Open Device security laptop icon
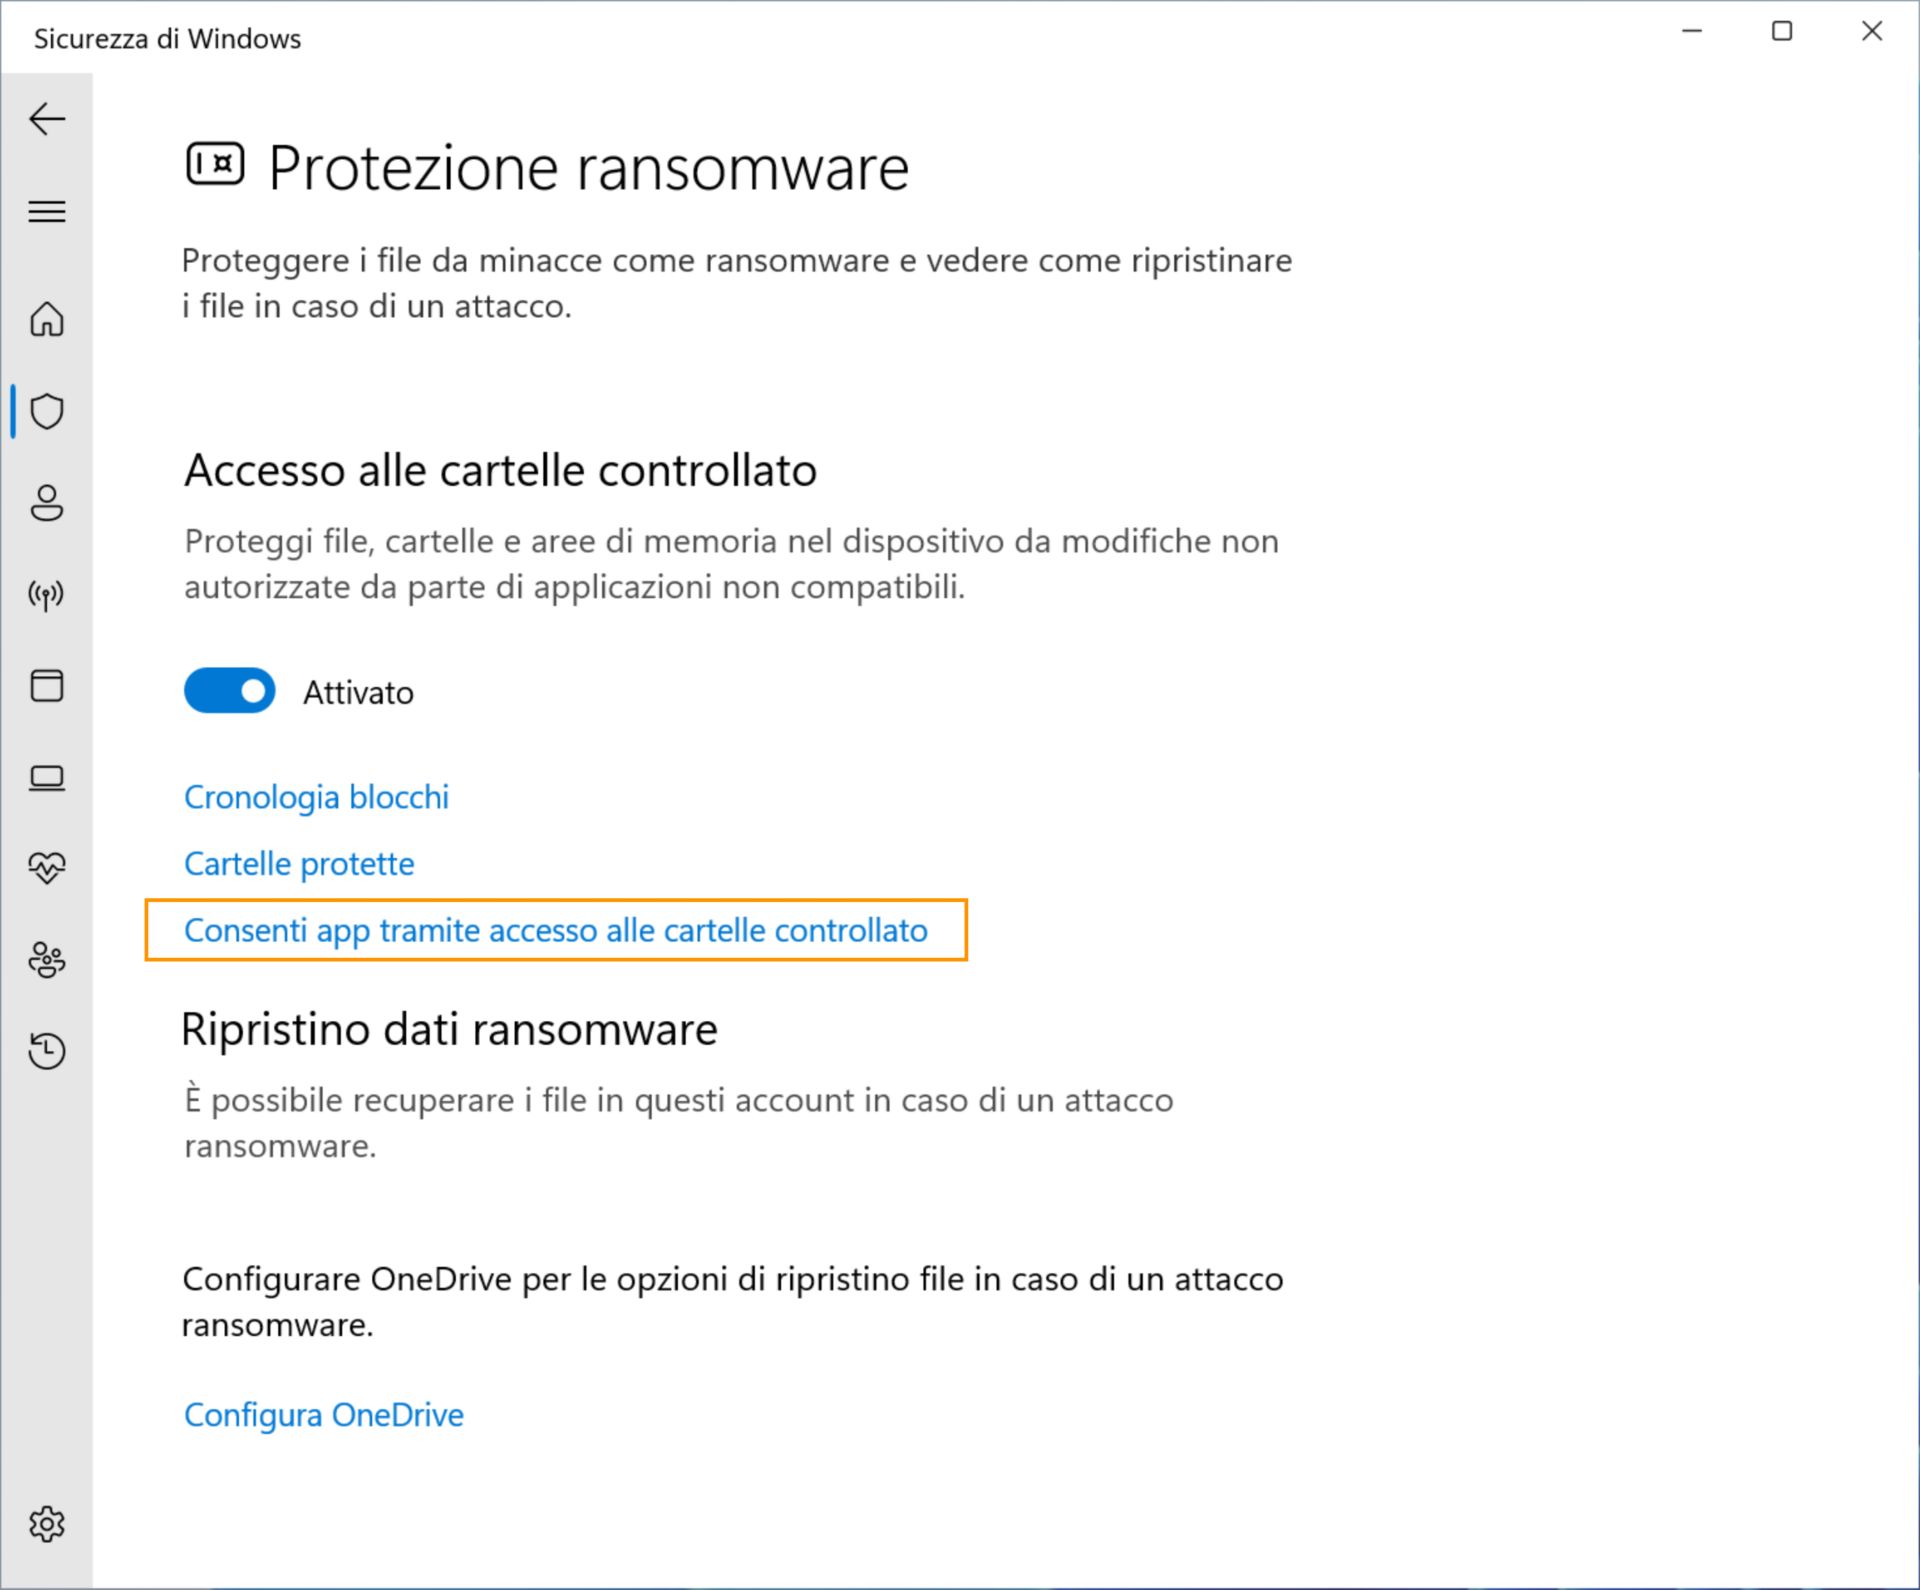Image resolution: width=1920 pixels, height=1590 pixels. coord(47,777)
